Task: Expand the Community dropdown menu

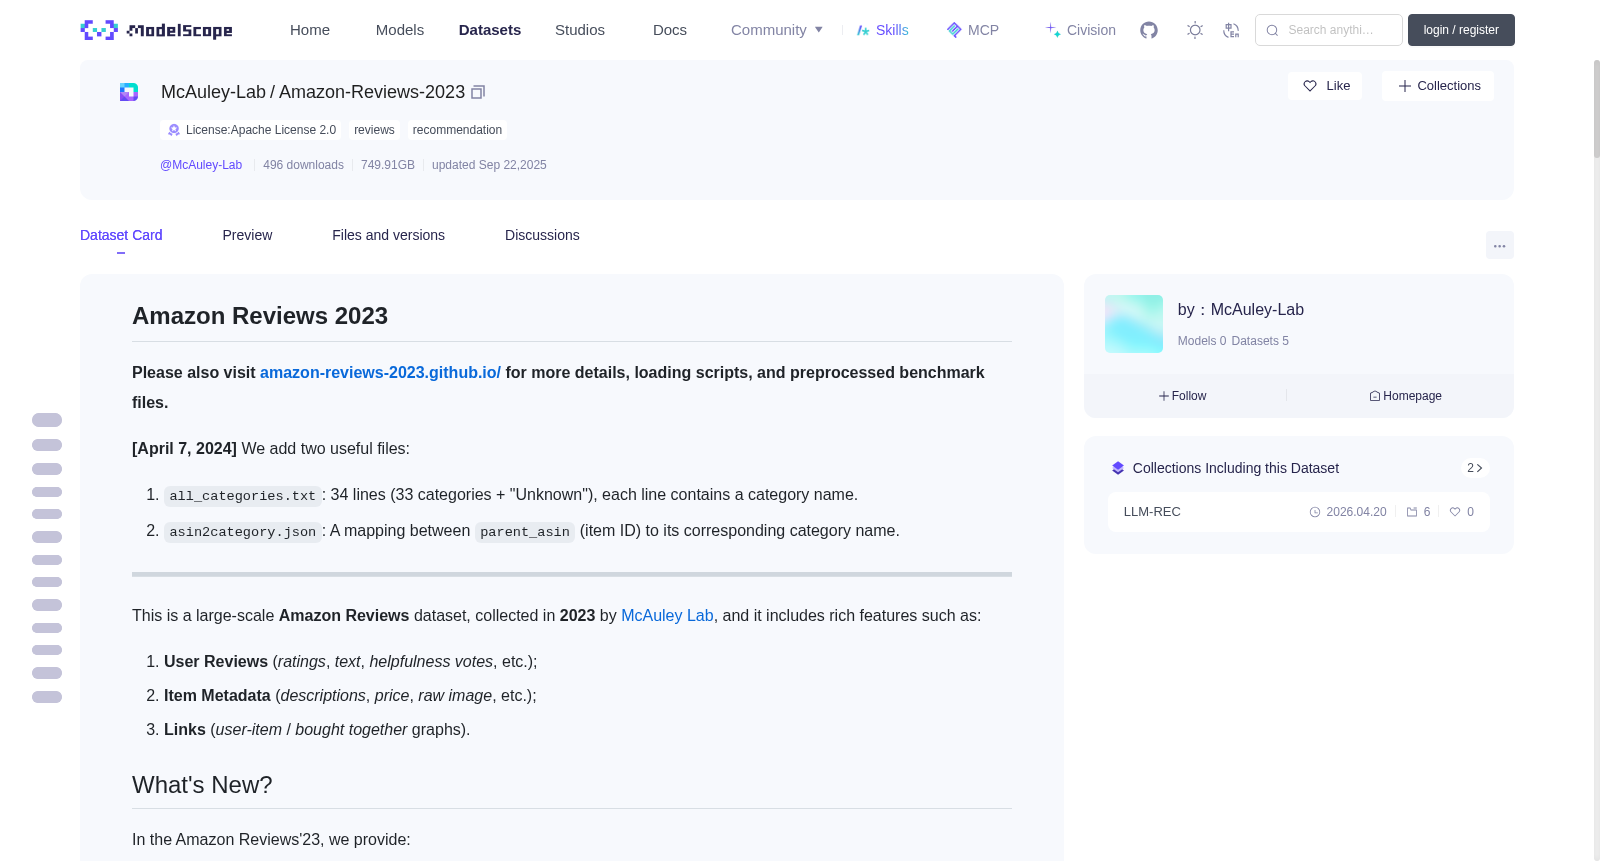Action: pyautogui.click(x=777, y=30)
